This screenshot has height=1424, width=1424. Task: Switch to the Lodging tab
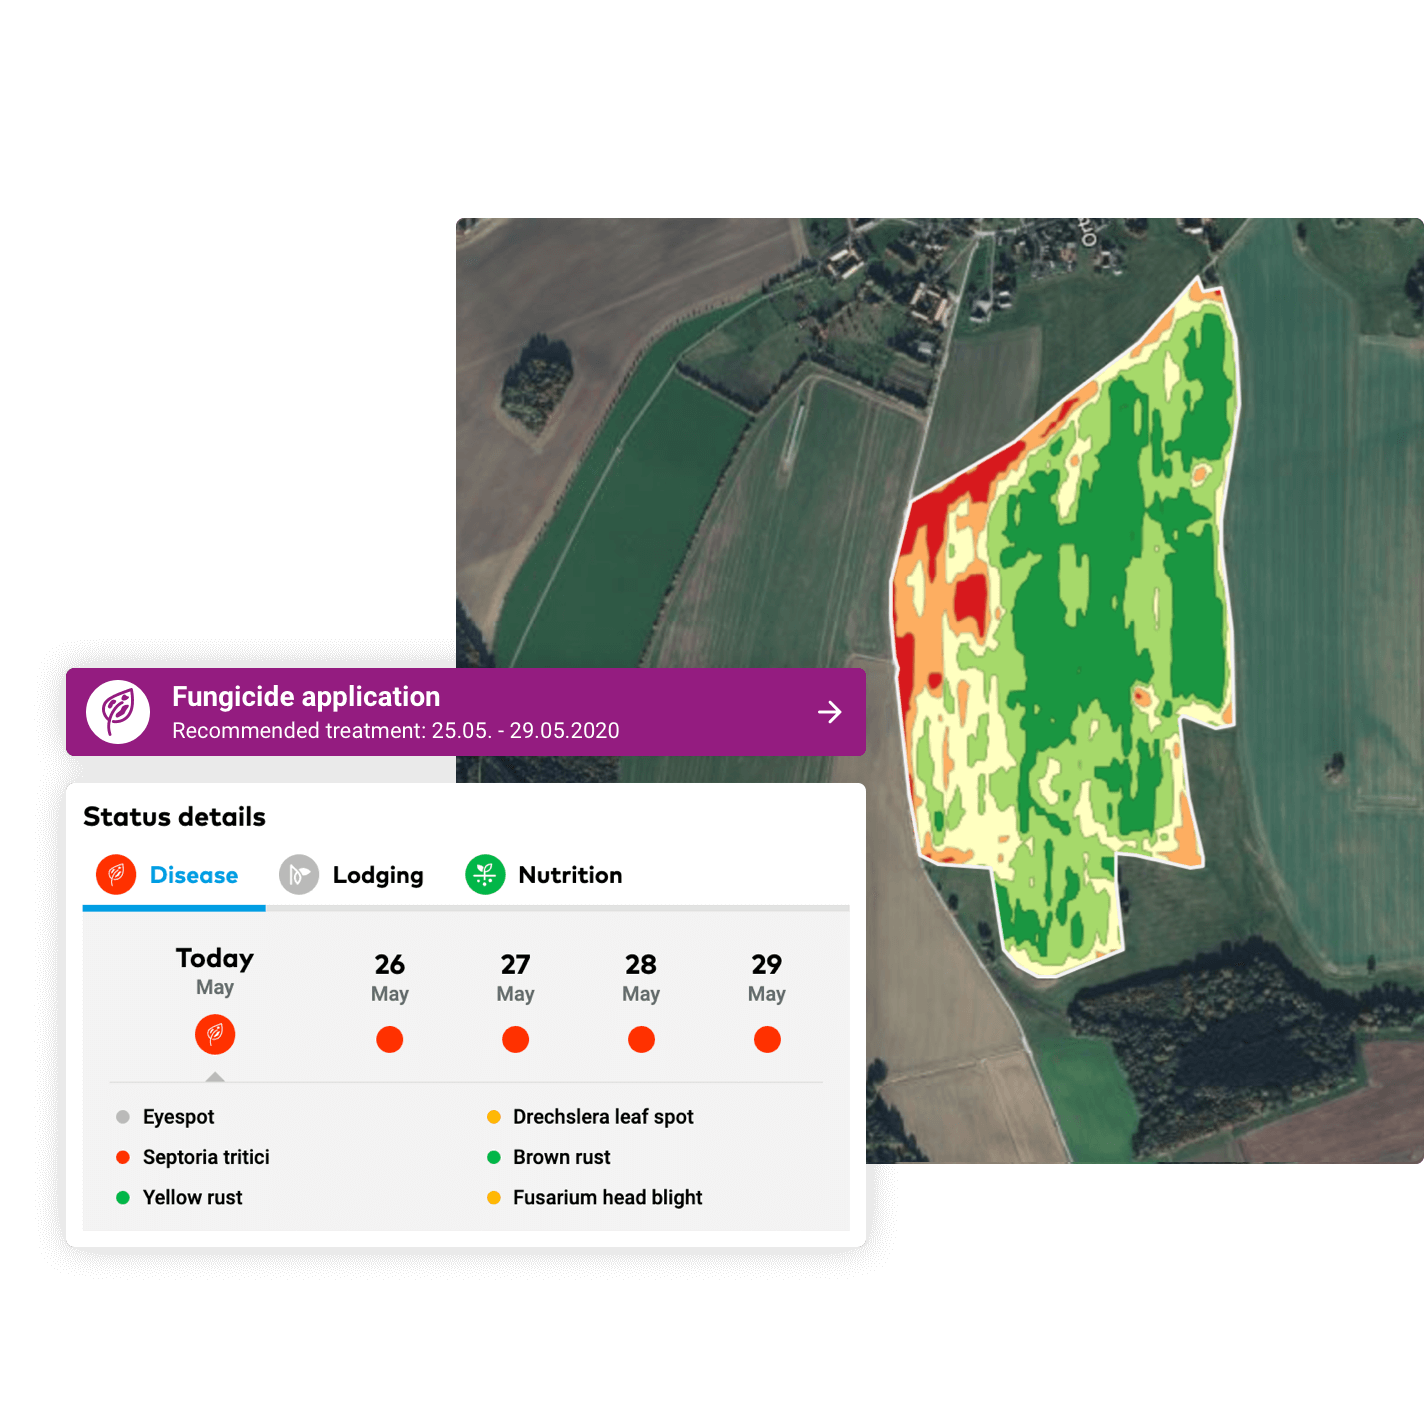377,875
